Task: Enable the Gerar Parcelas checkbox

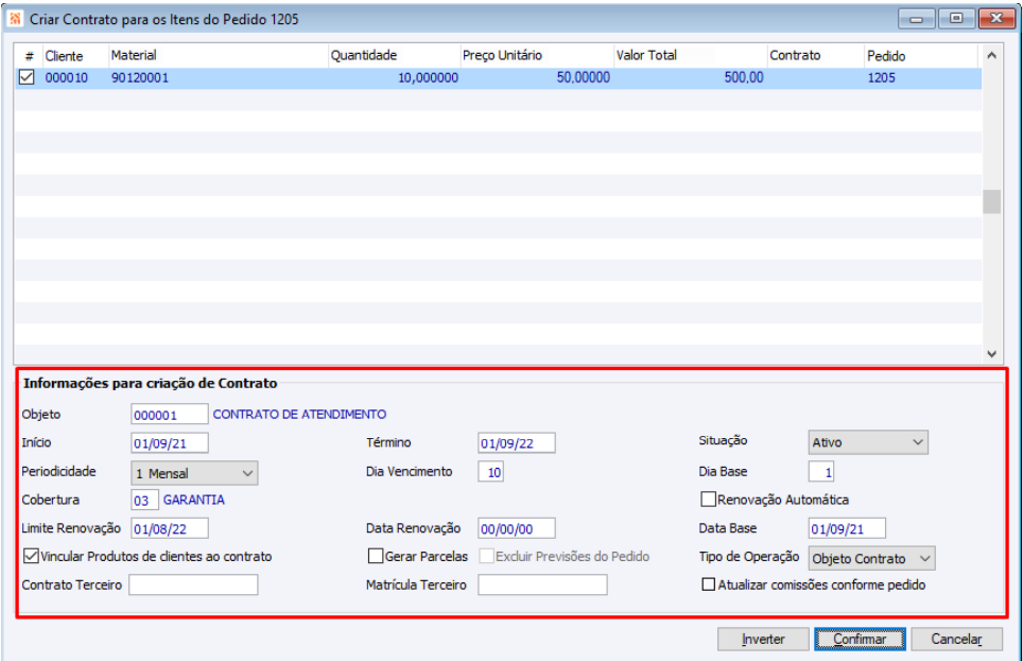Action: tap(375, 556)
